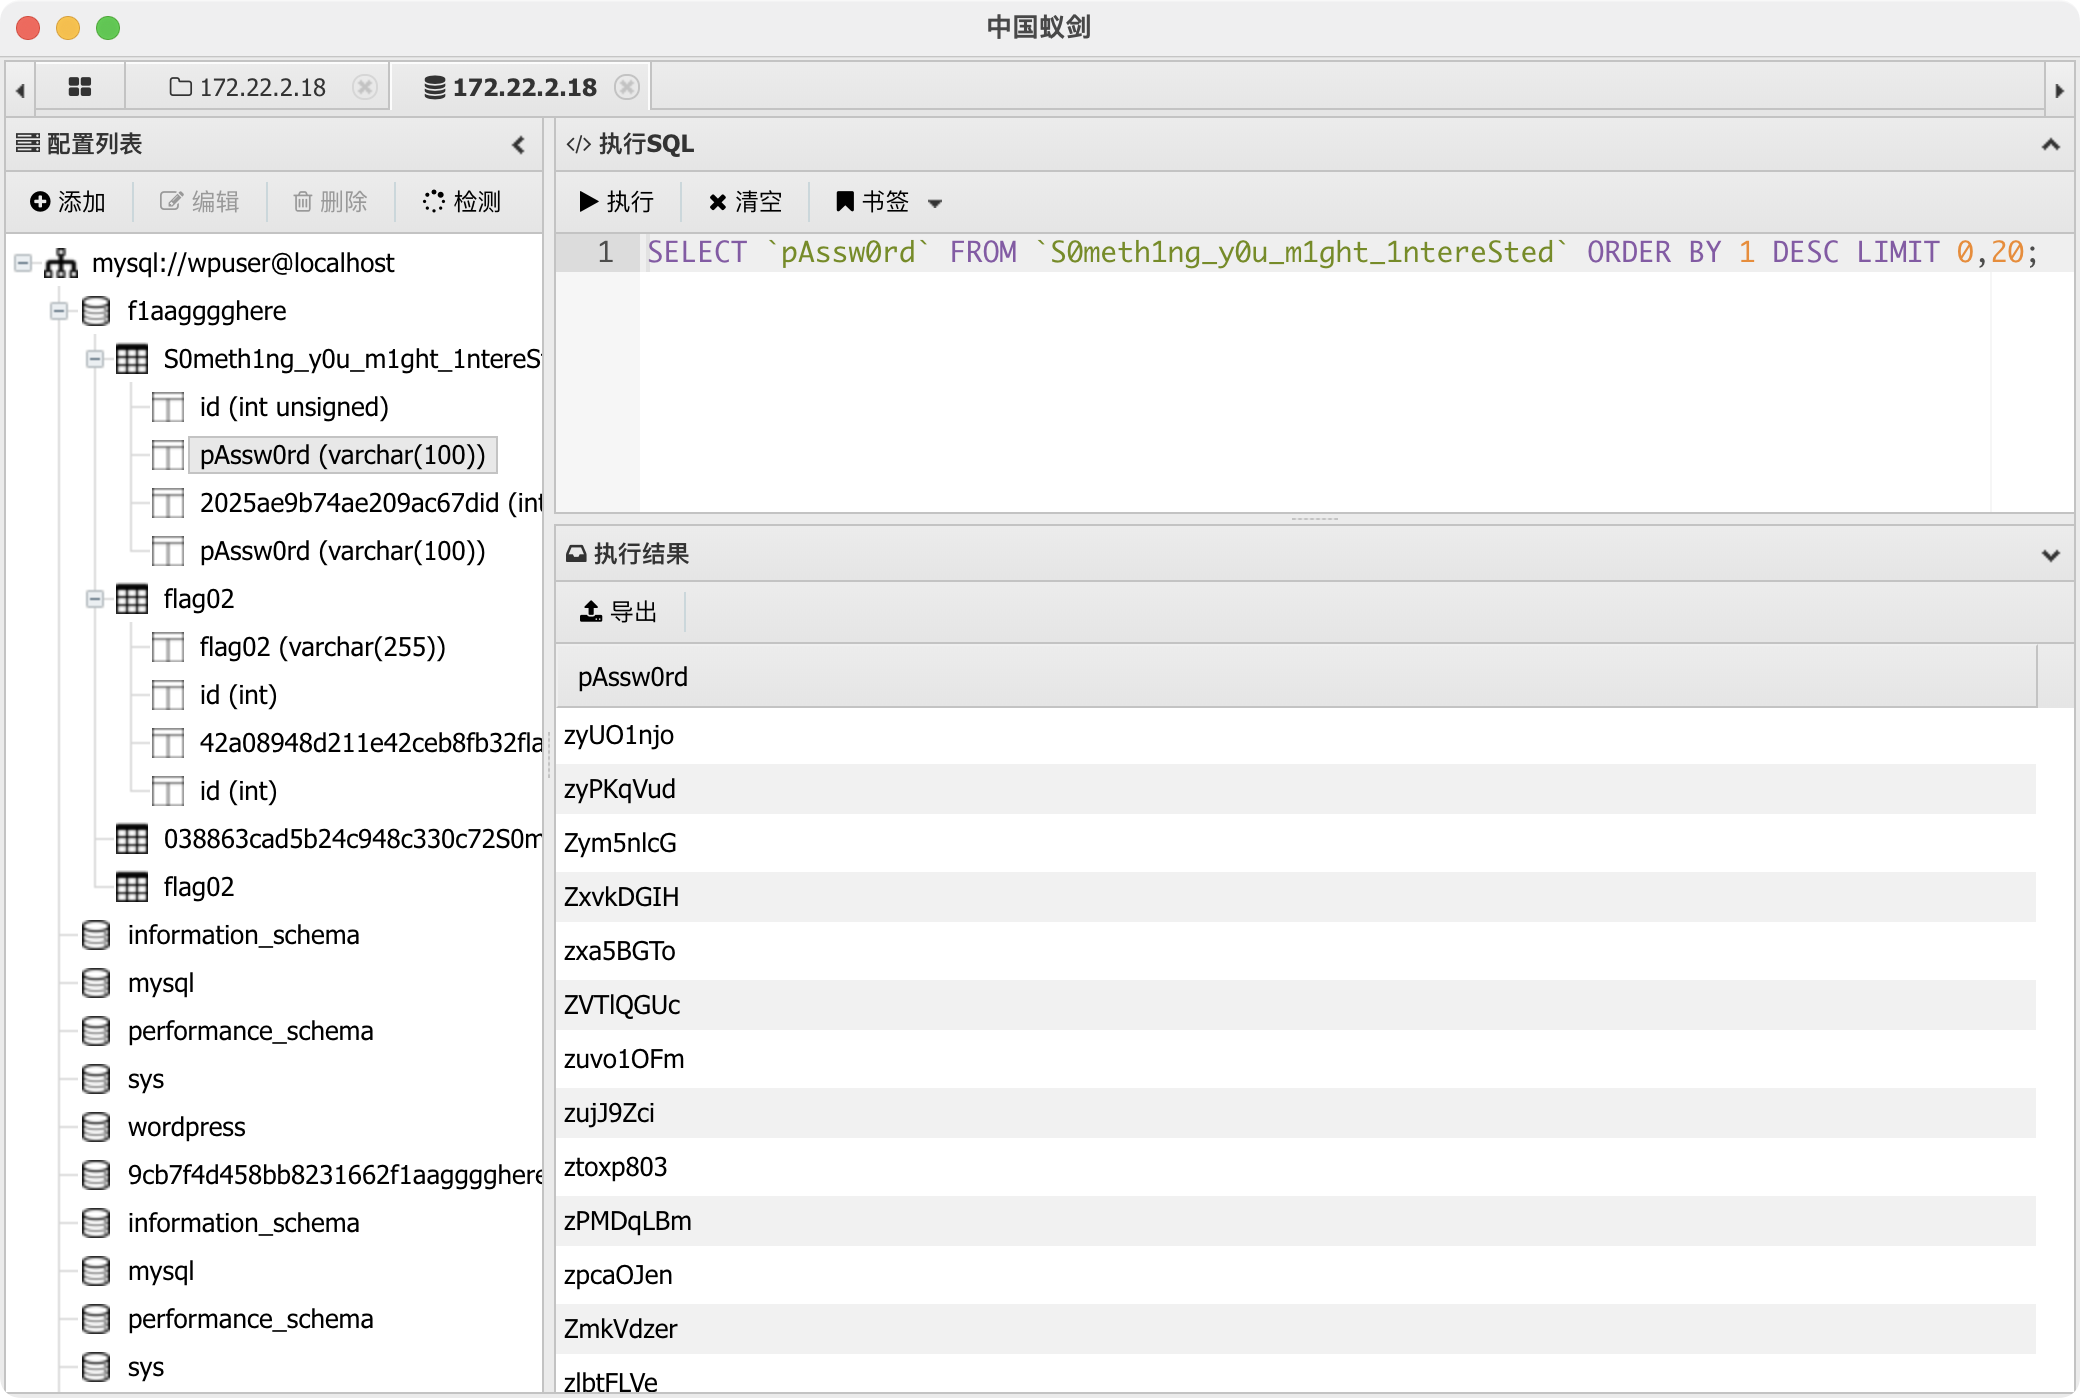Open the first information_schema database
Image resolution: width=2080 pixels, height=1398 pixels.
[243, 935]
